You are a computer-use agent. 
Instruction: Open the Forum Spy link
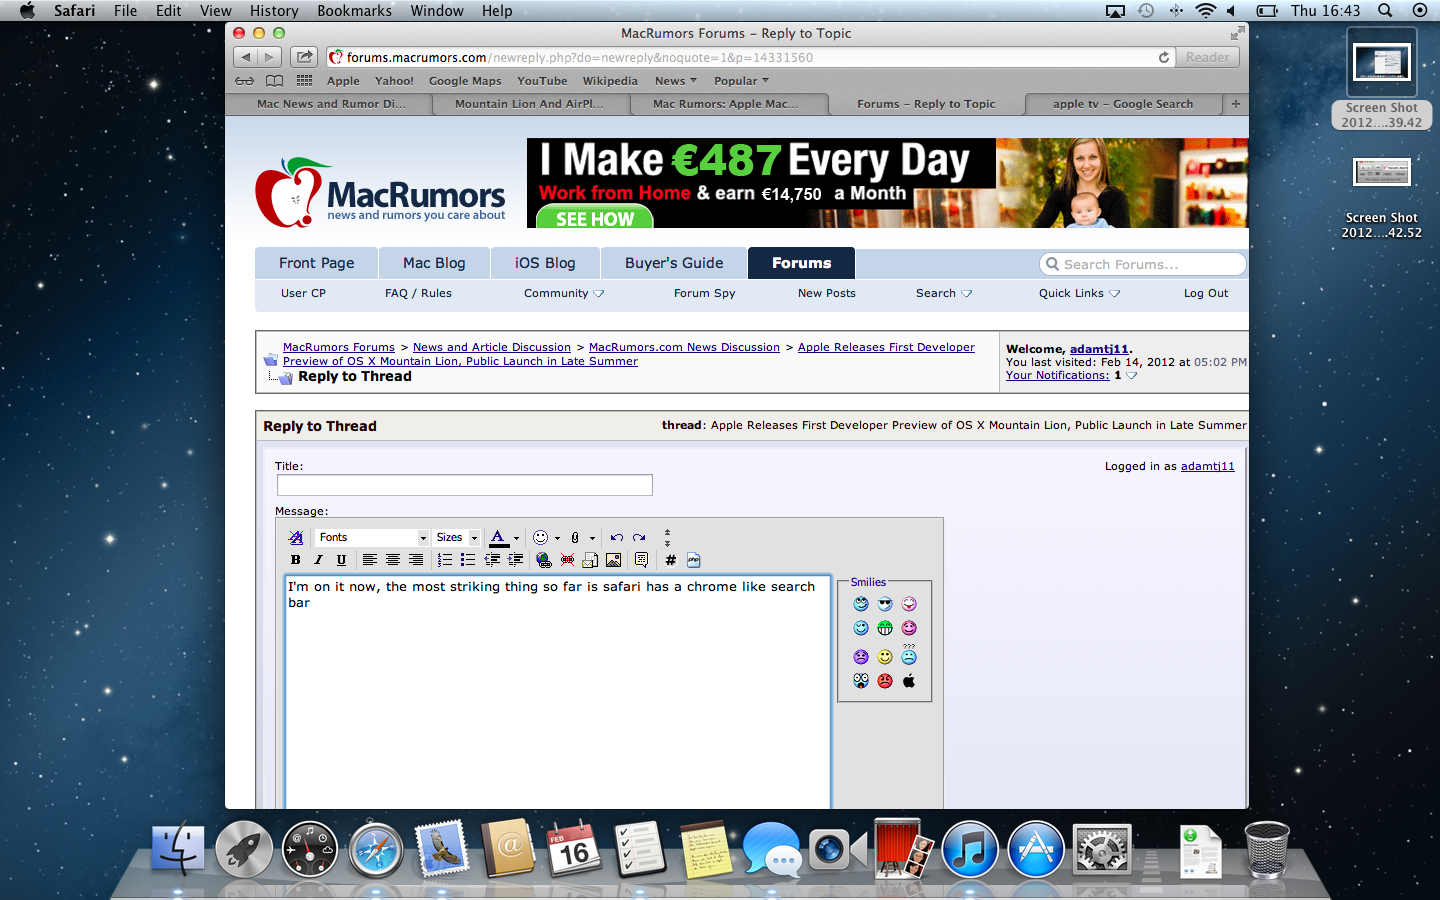pyautogui.click(x=704, y=293)
